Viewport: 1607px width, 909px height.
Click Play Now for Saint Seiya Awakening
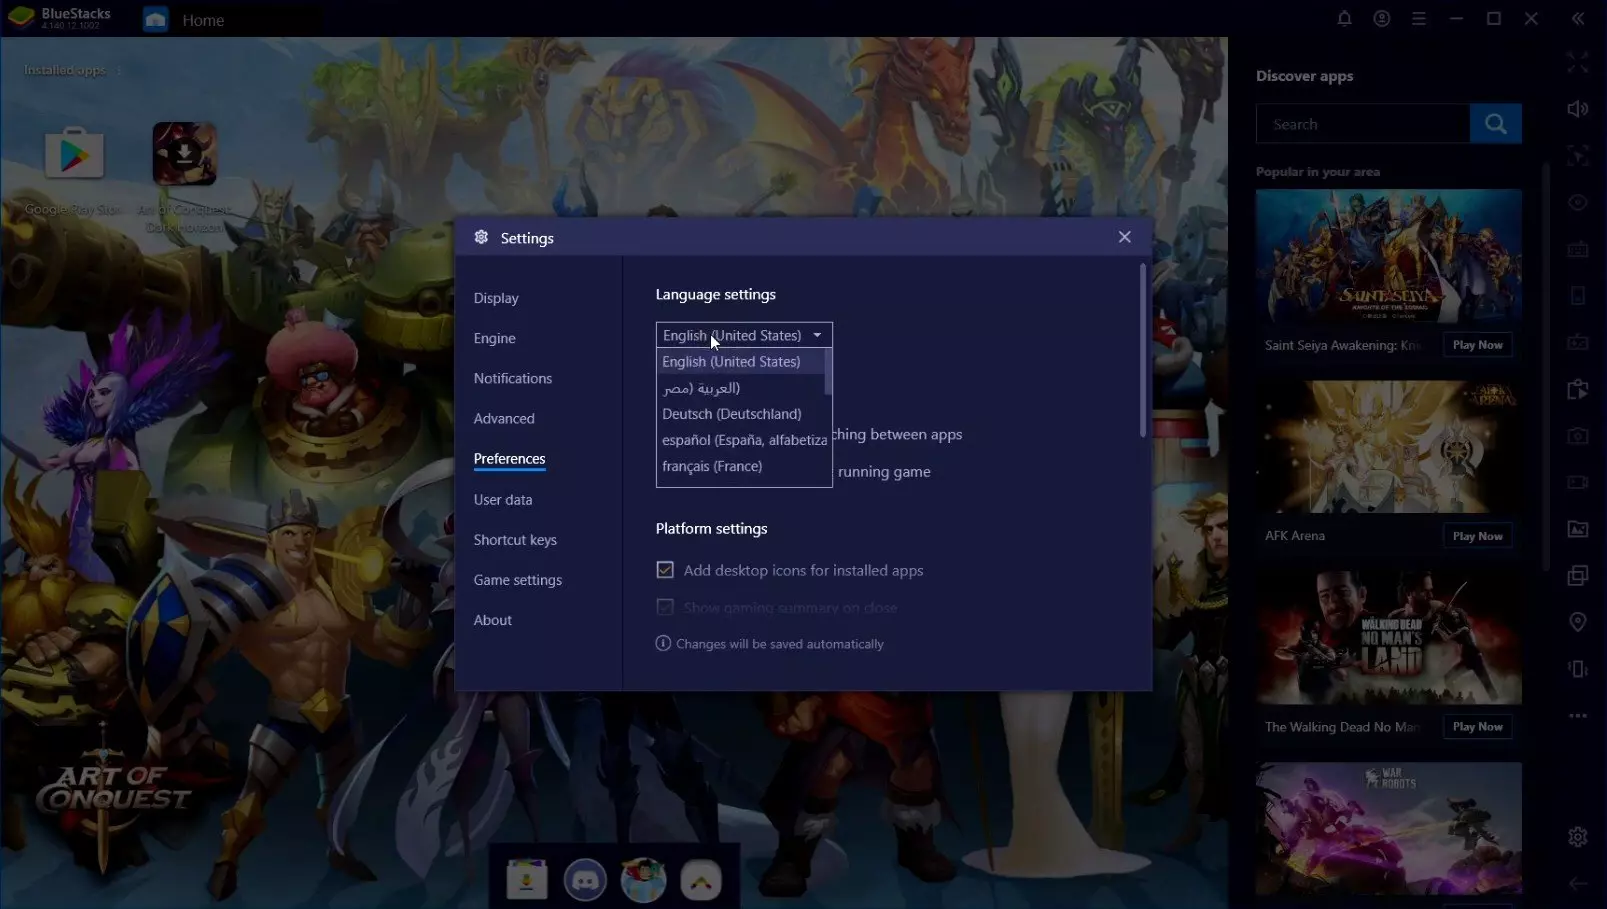pyautogui.click(x=1477, y=345)
